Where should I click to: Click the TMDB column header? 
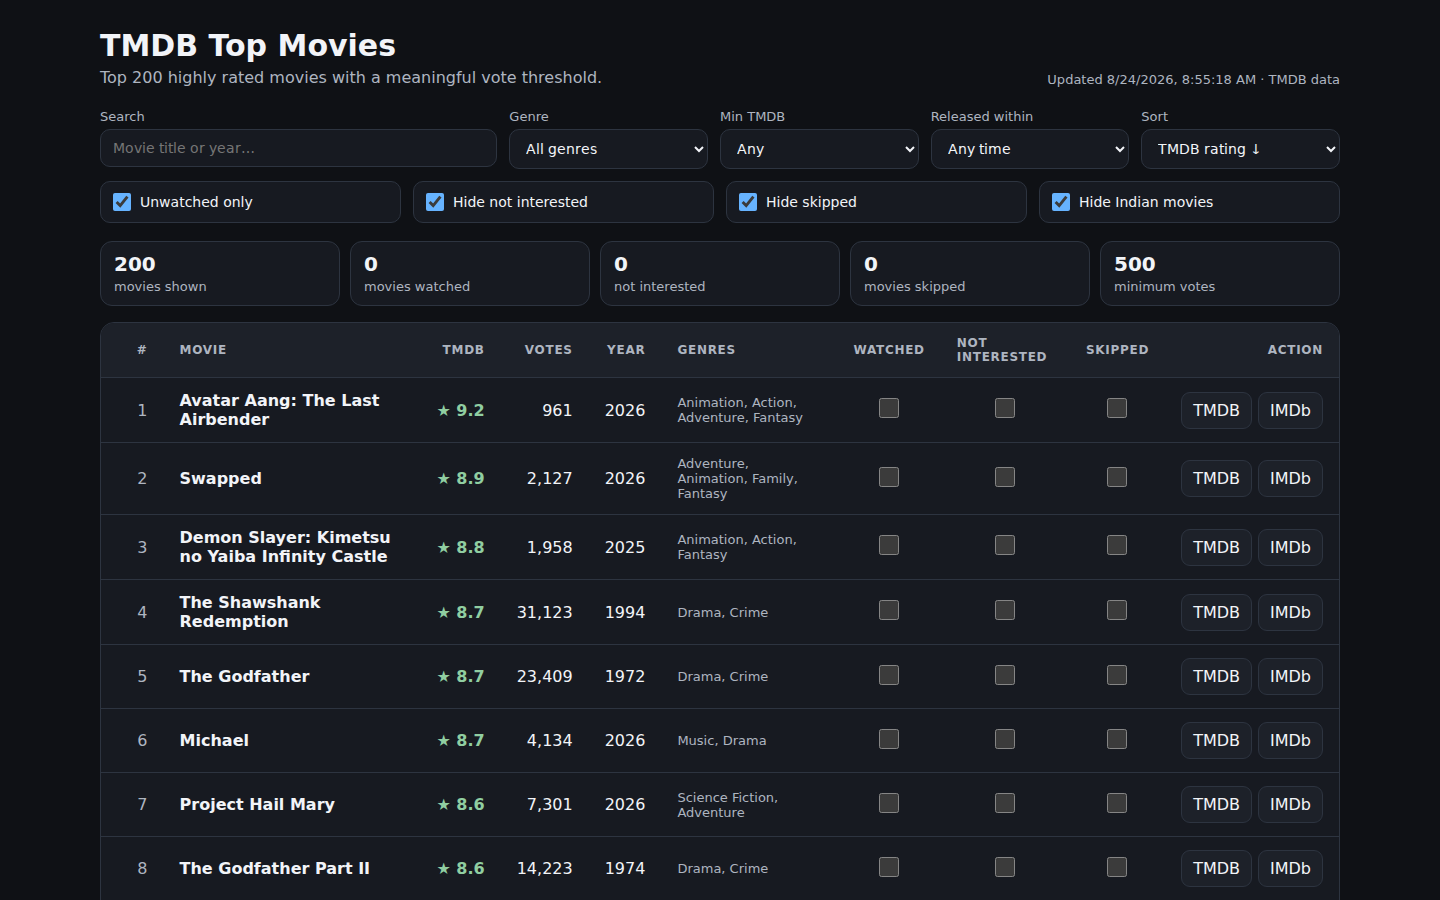pos(463,350)
